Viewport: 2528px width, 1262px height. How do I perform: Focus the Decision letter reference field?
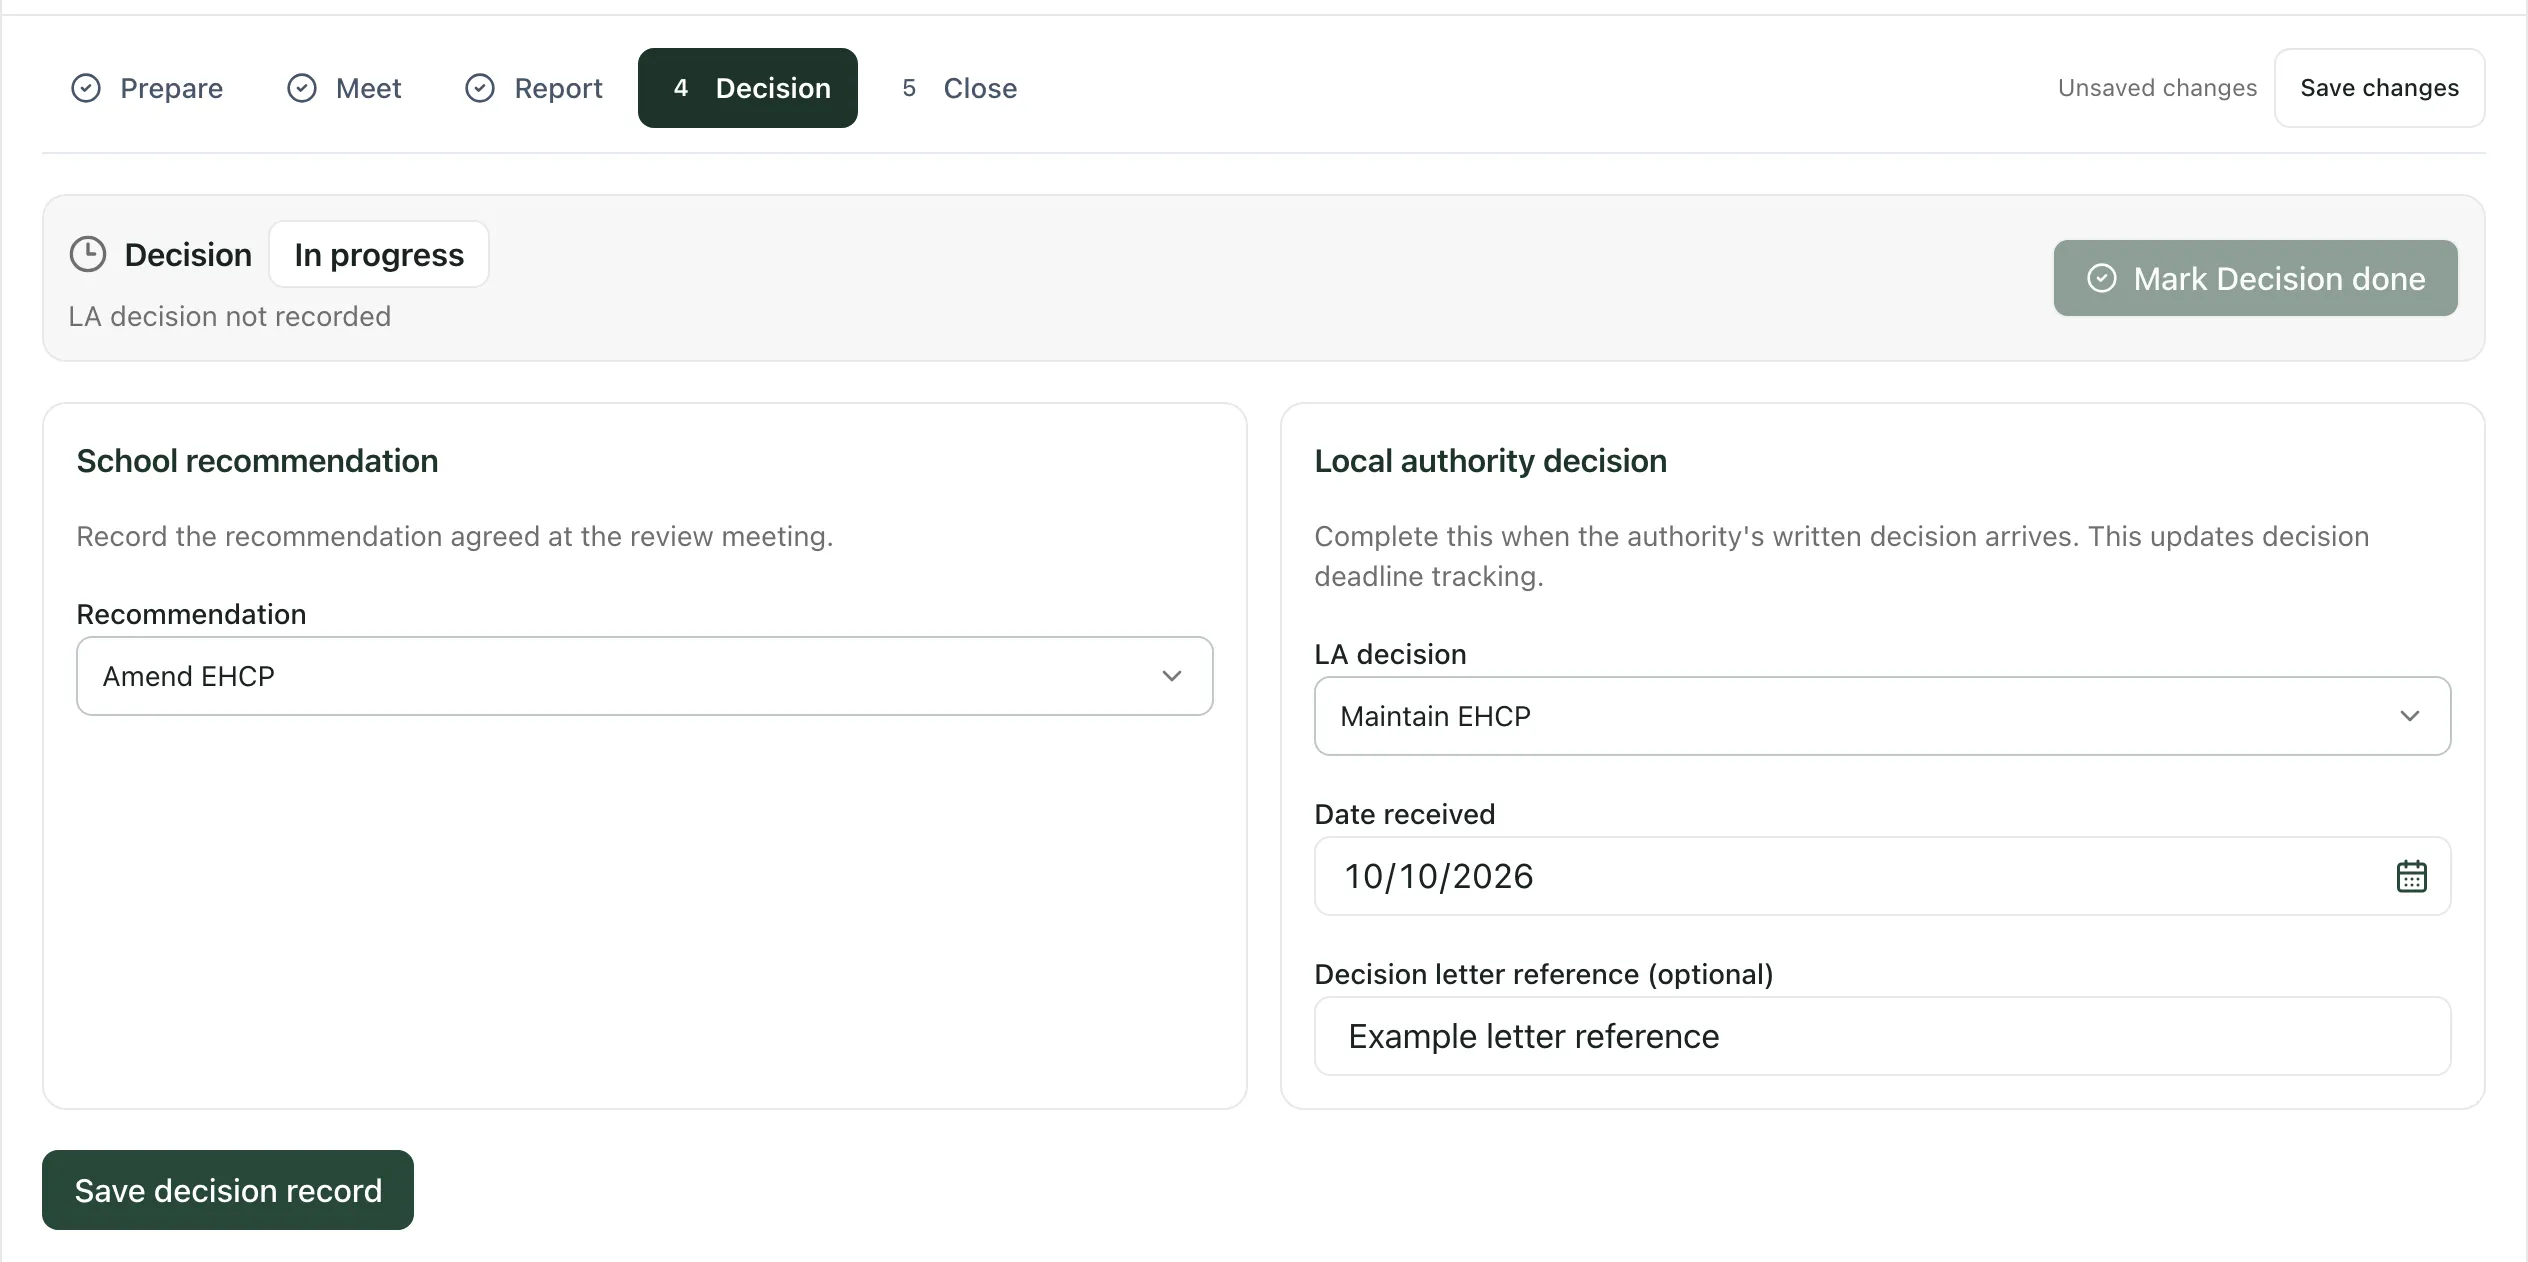[1882, 1036]
